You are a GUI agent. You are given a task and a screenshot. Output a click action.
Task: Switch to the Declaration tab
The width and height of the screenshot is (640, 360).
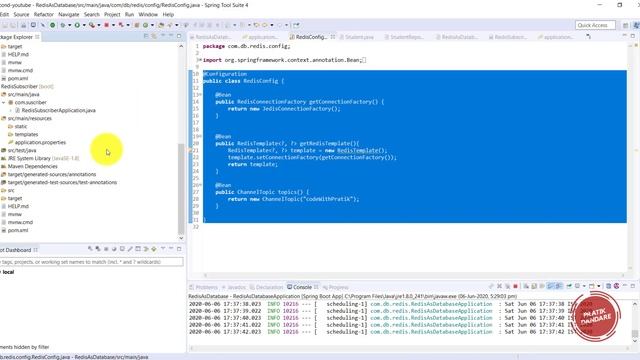(x=267, y=287)
